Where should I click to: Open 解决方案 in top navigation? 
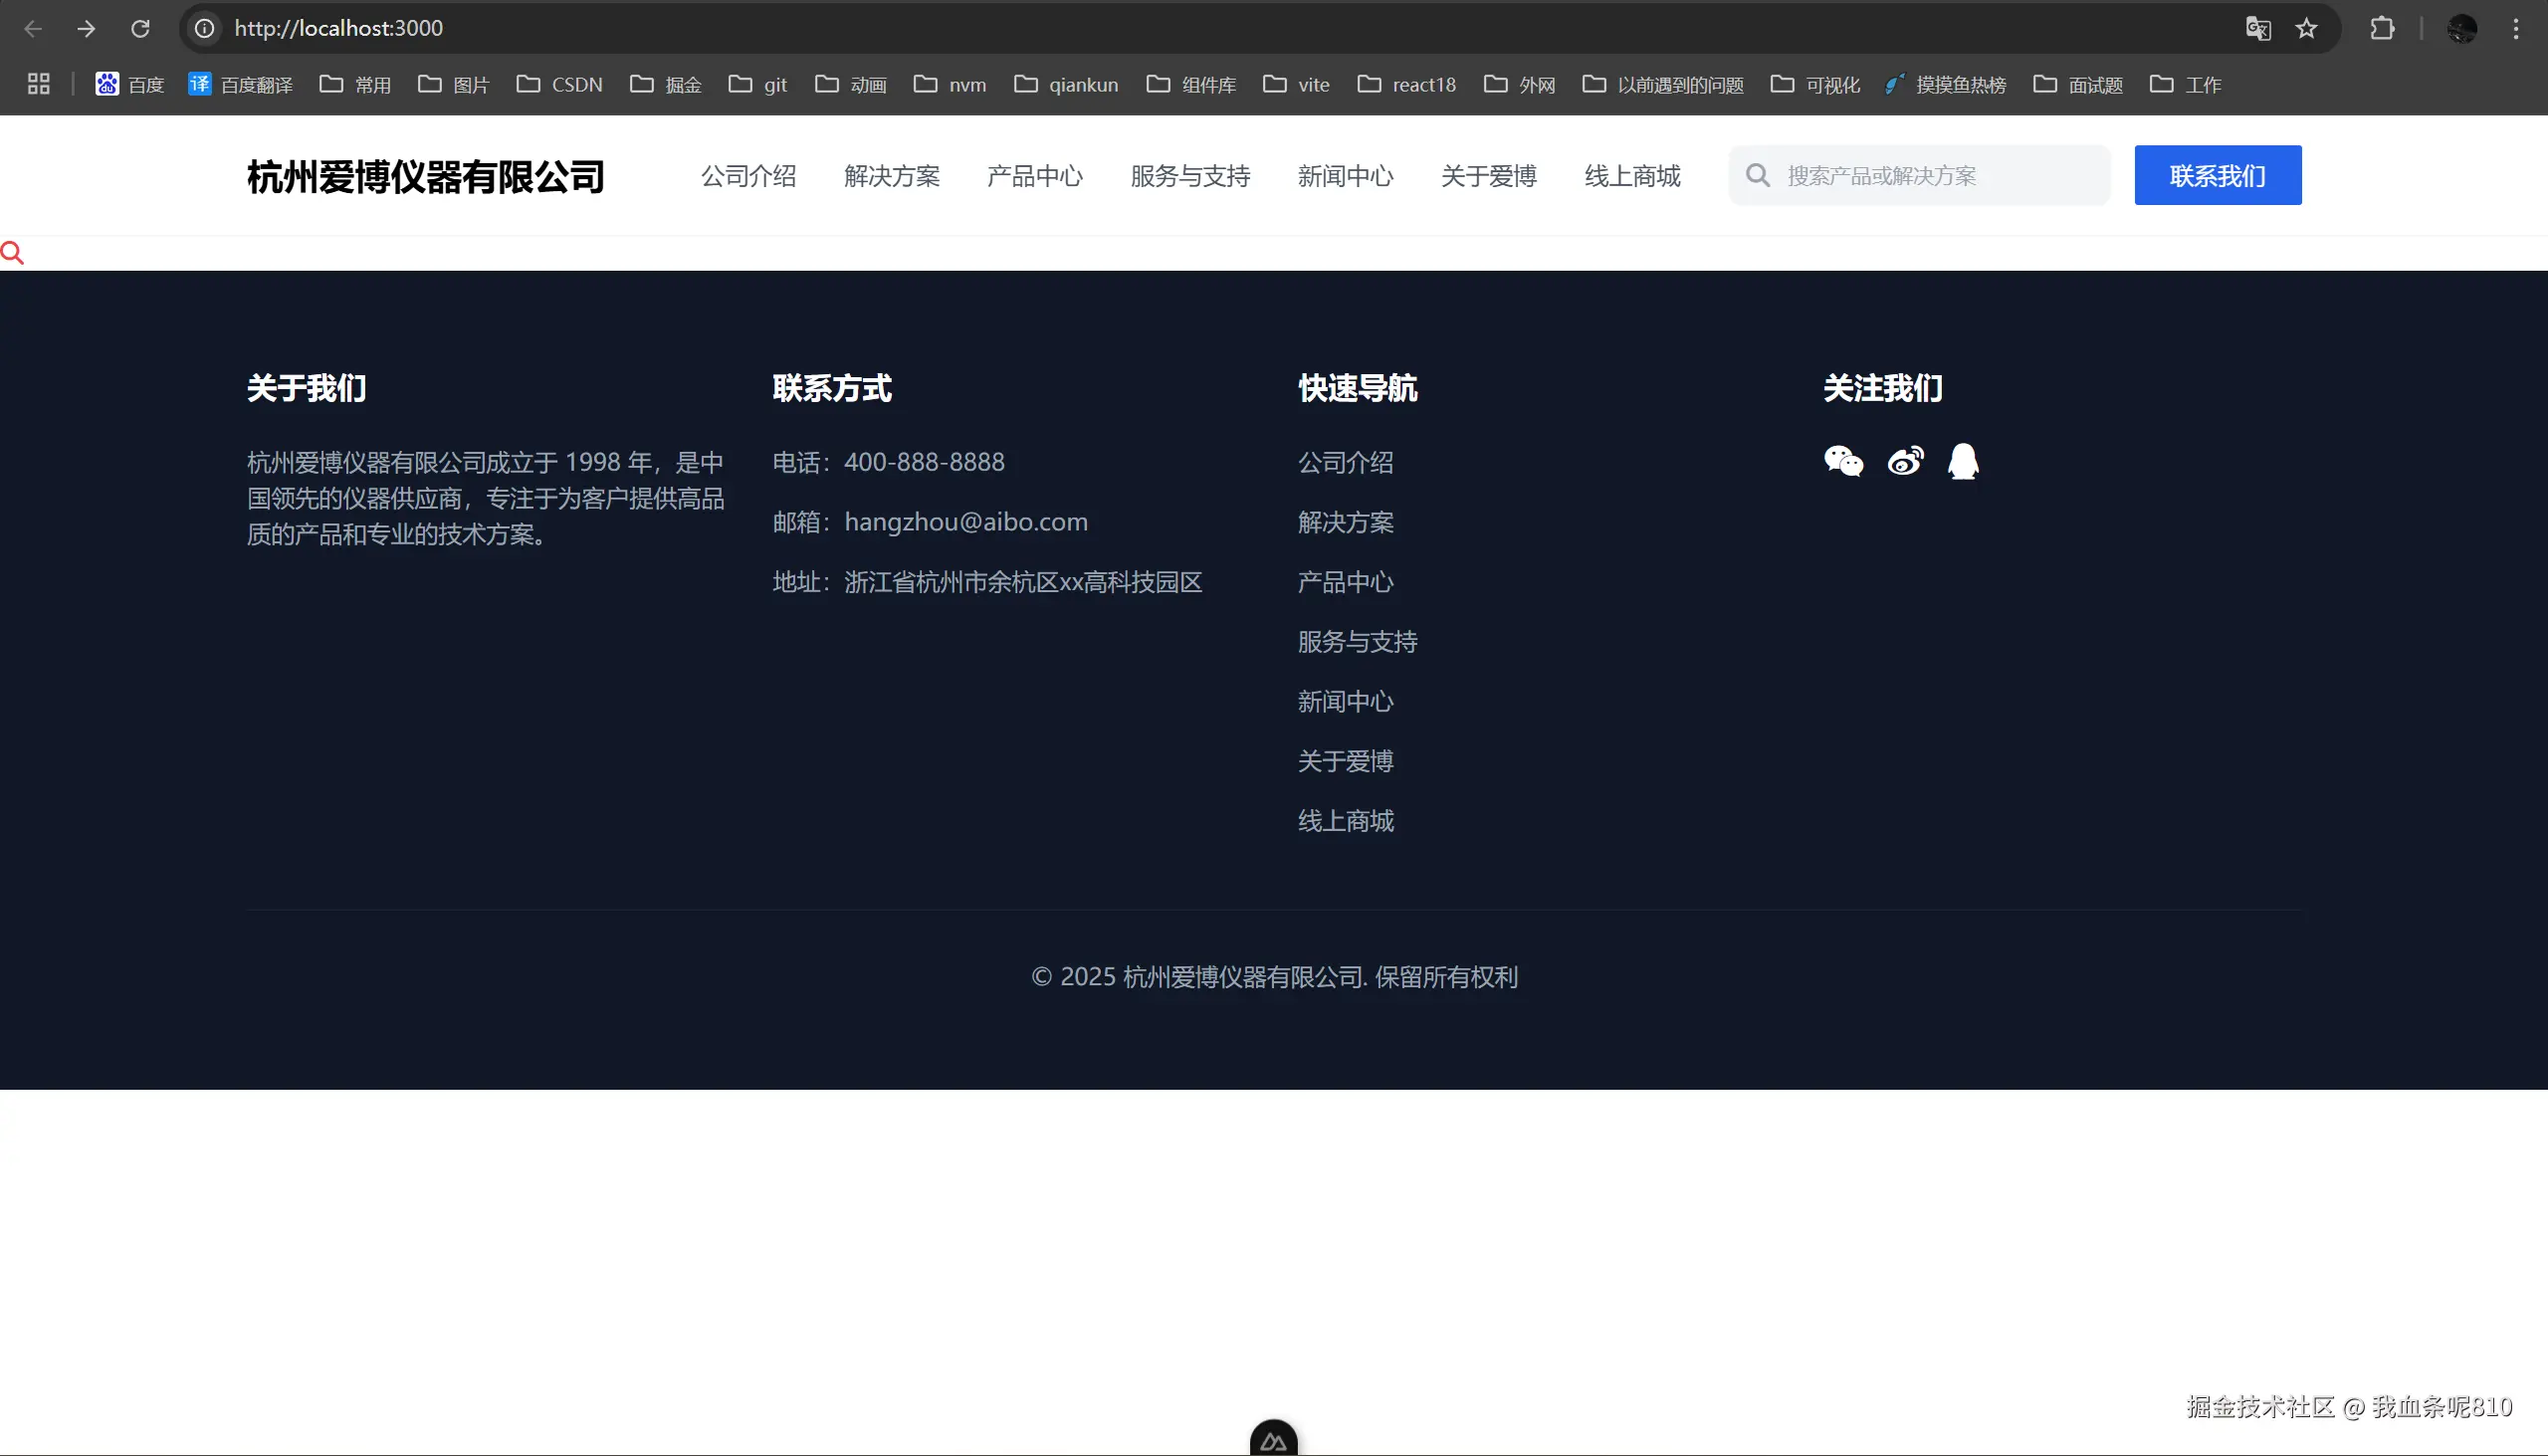pyautogui.click(x=891, y=176)
